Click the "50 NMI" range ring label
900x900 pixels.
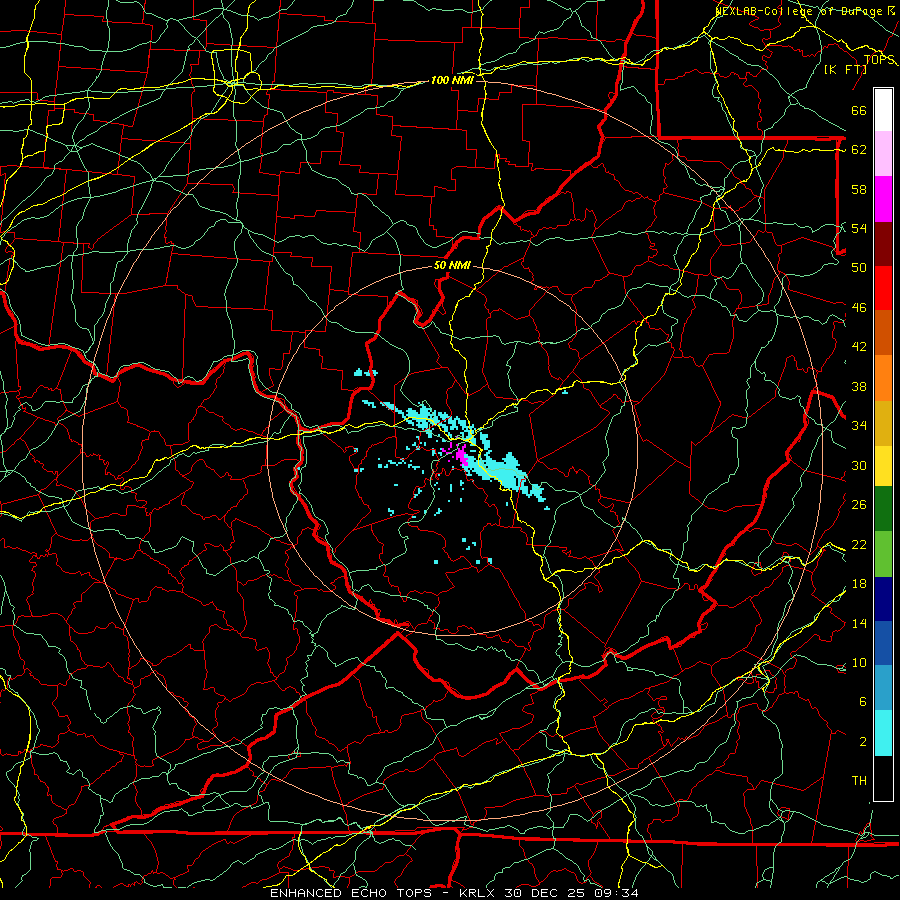point(452,265)
